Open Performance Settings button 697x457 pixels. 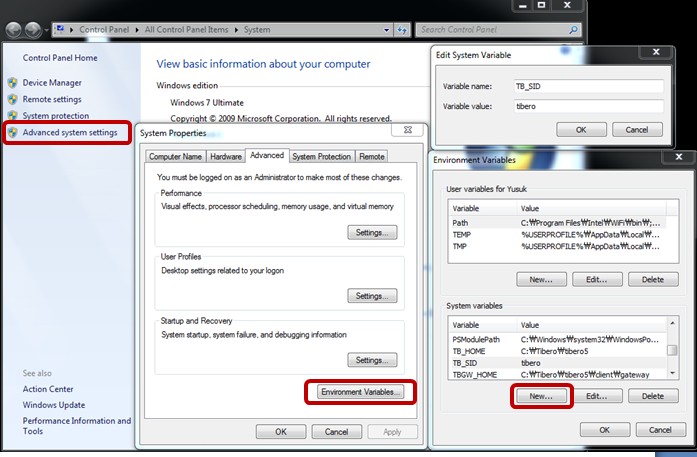click(x=372, y=233)
